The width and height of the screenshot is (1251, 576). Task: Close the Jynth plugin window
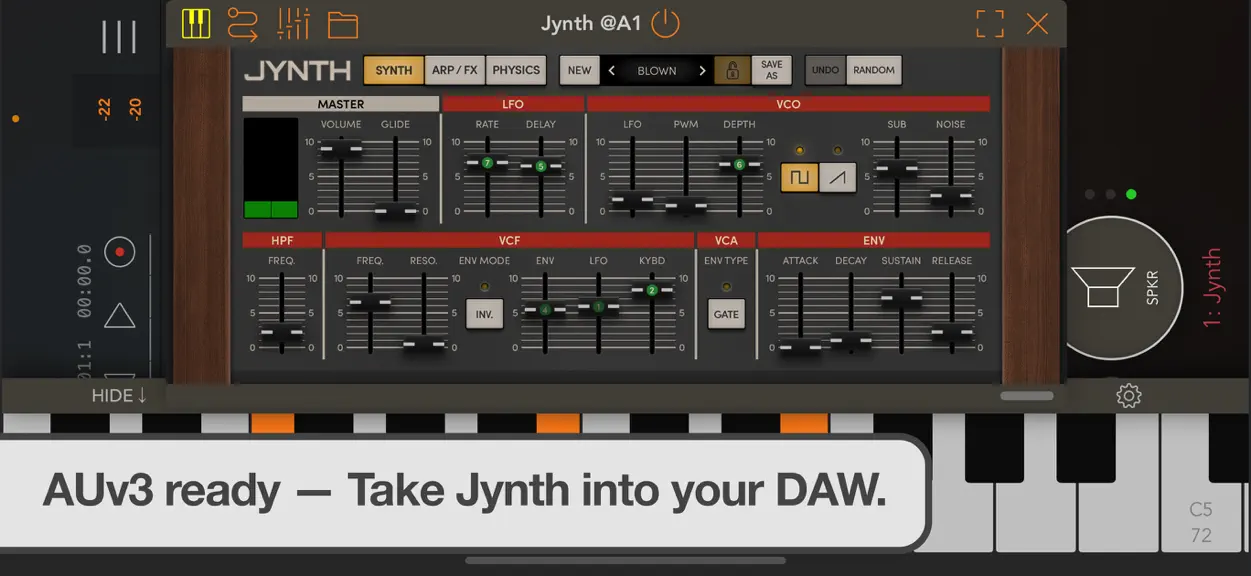coord(1038,24)
